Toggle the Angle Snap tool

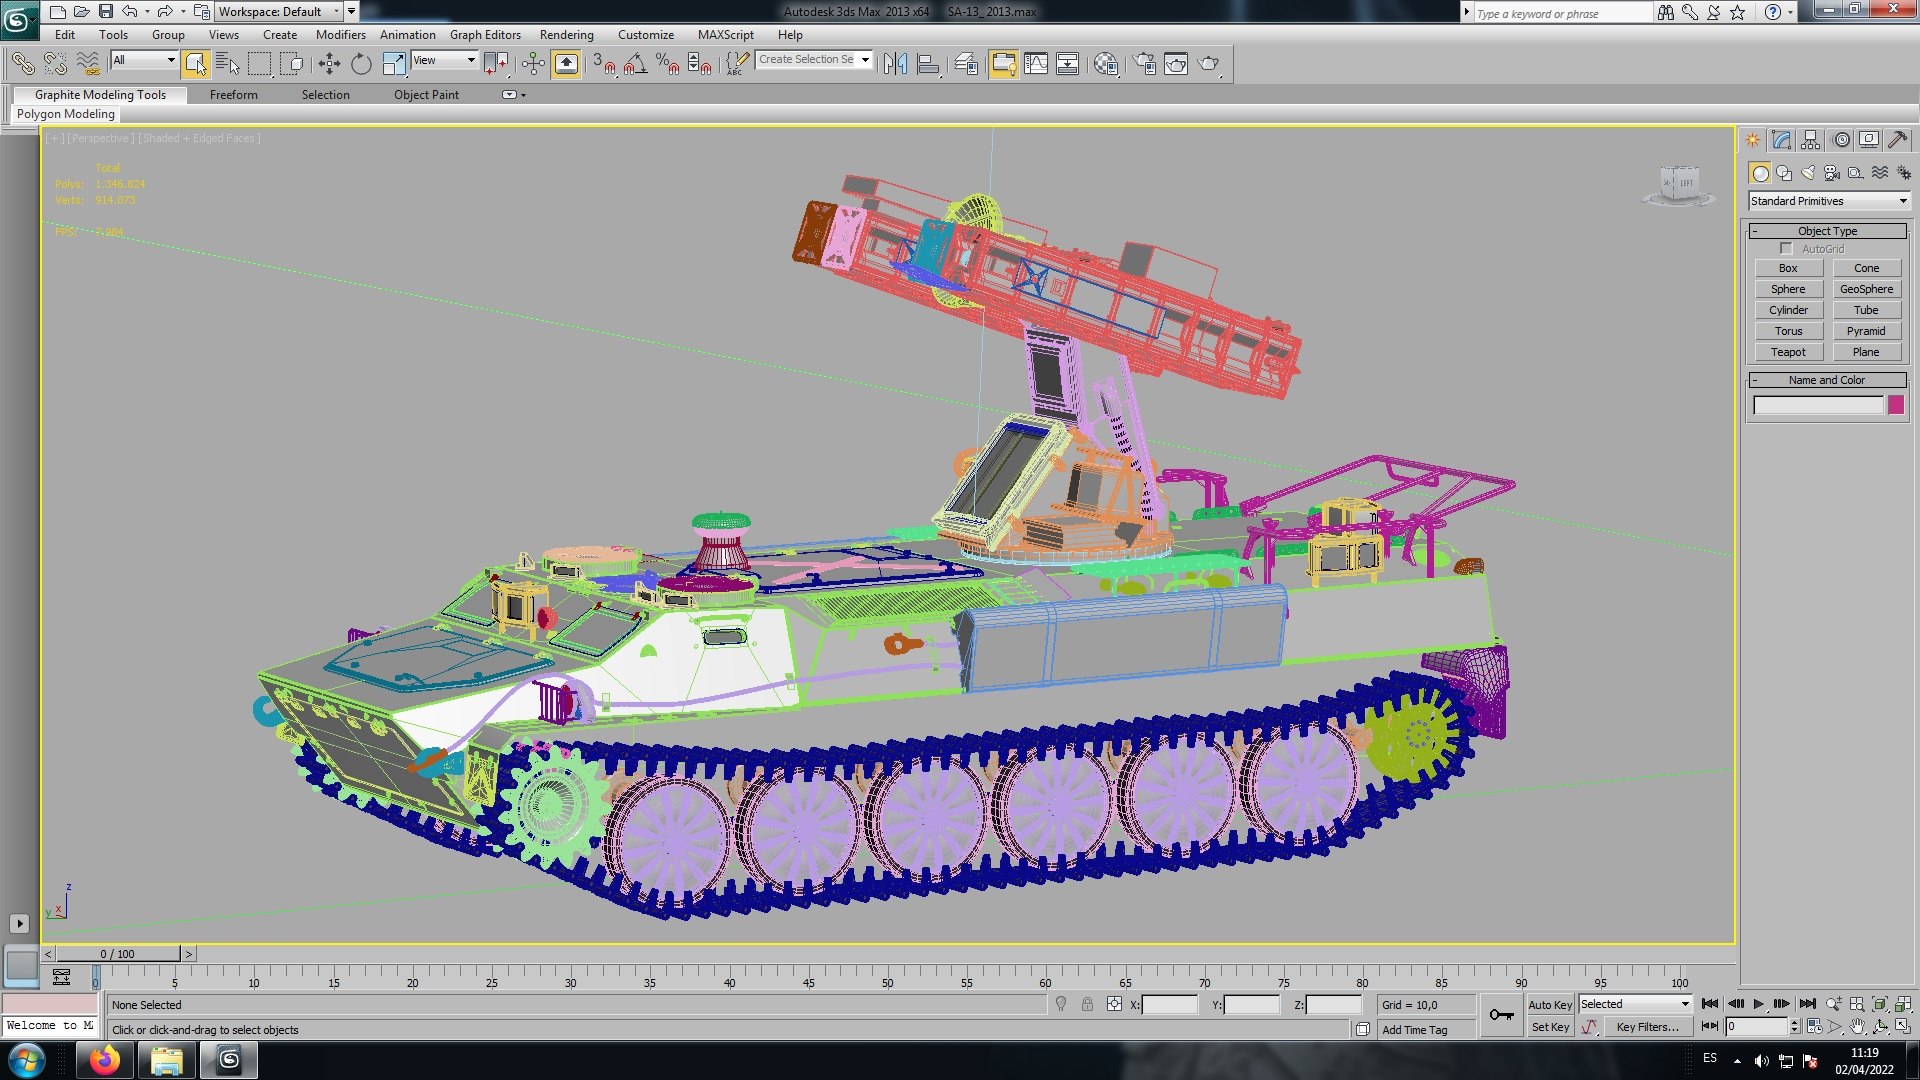pos(635,64)
